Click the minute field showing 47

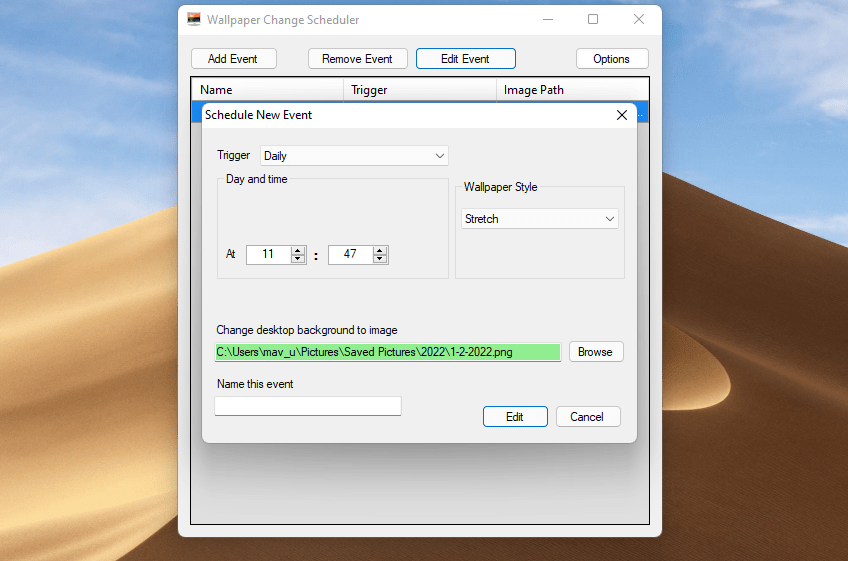[350, 254]
